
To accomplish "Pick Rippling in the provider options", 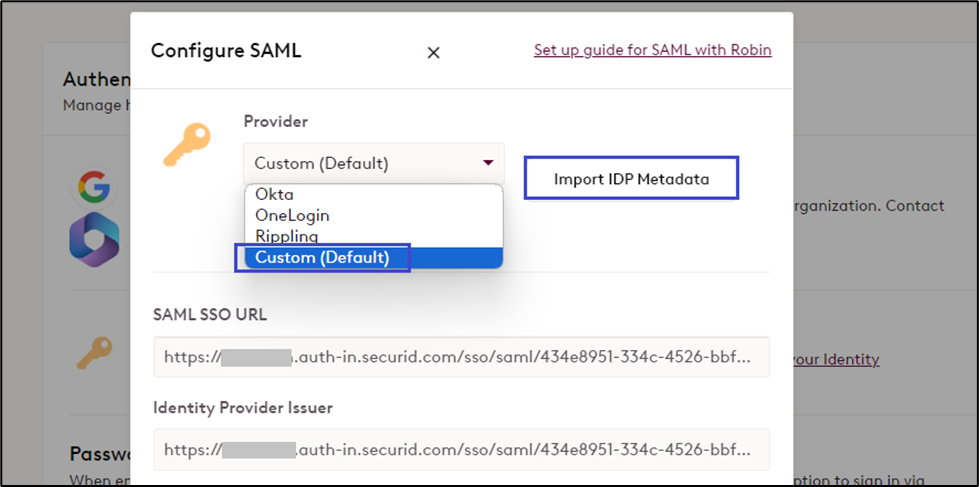I will tap(286, 236).
